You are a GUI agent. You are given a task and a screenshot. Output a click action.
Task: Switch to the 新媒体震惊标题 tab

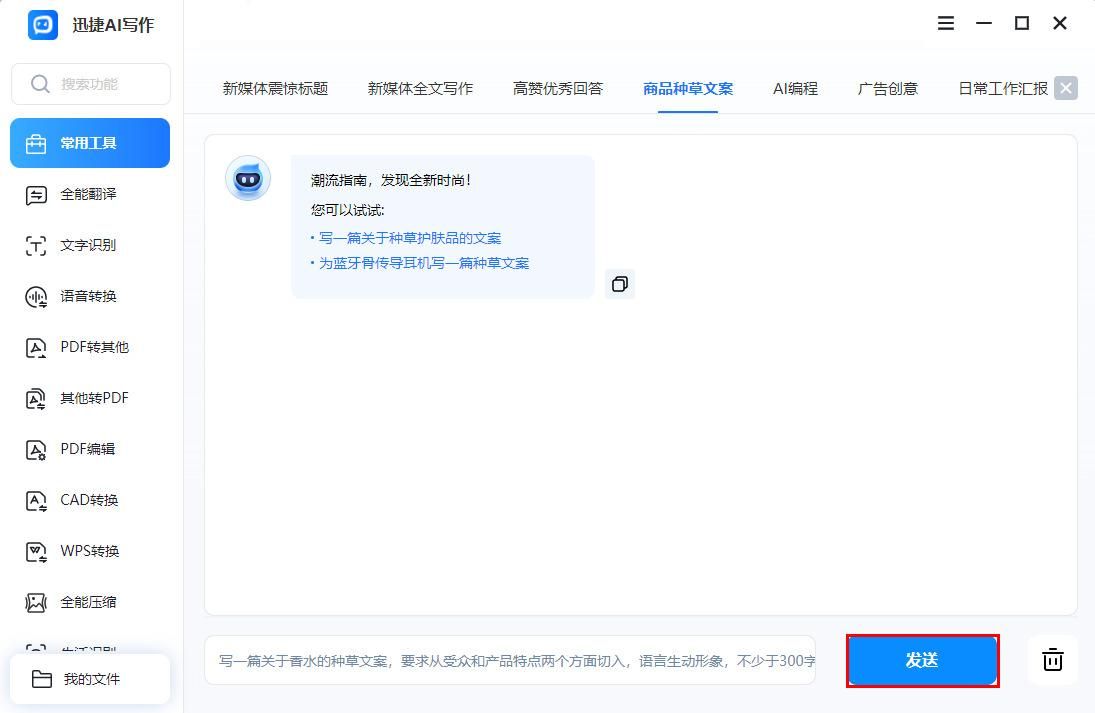[x=275, y=89]
